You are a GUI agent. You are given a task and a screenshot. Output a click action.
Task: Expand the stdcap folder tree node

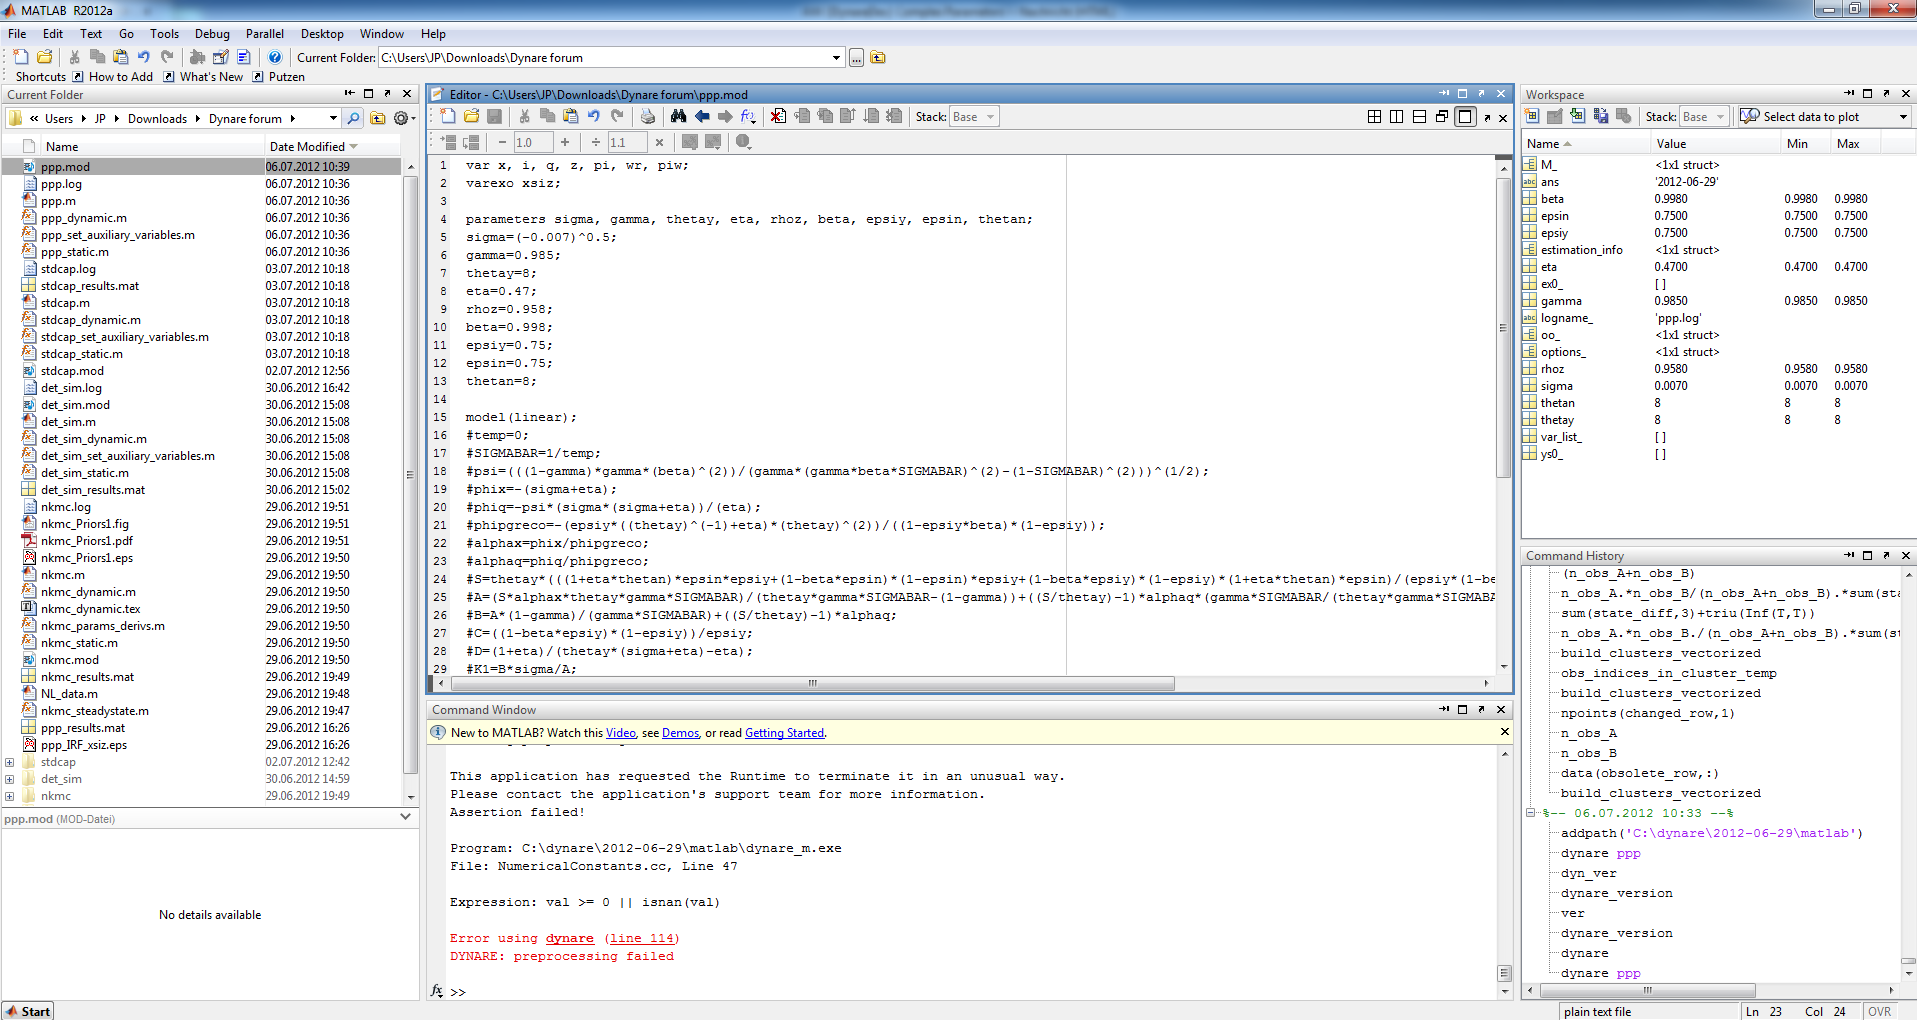9,762
